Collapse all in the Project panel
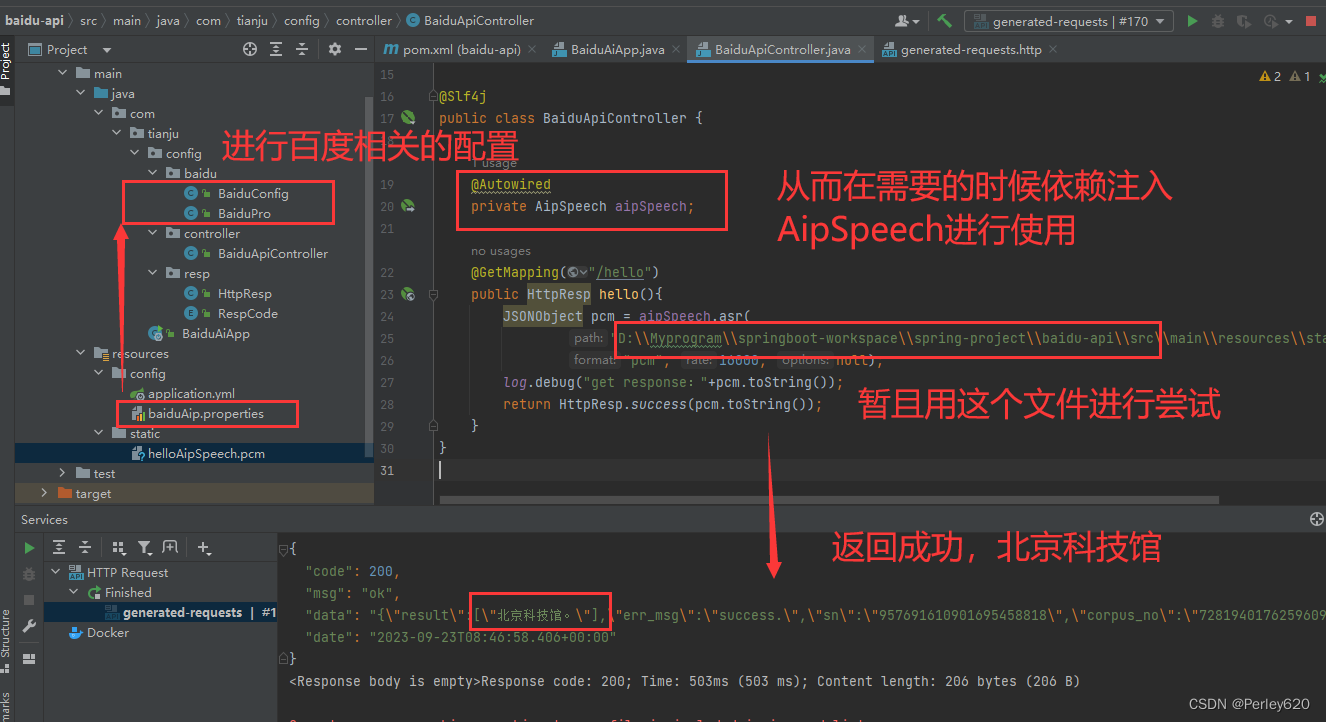This screenshot has width=1326, height=722. point(302,49)
